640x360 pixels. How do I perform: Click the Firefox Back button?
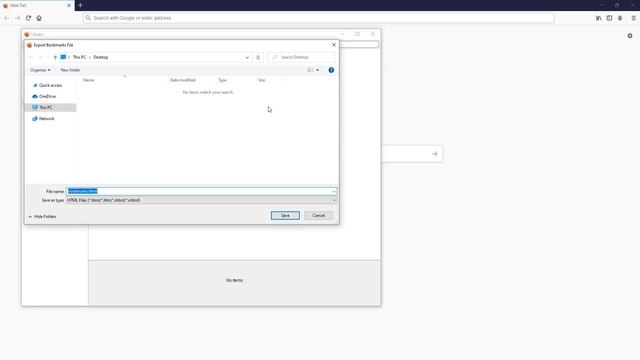(7, 18)
